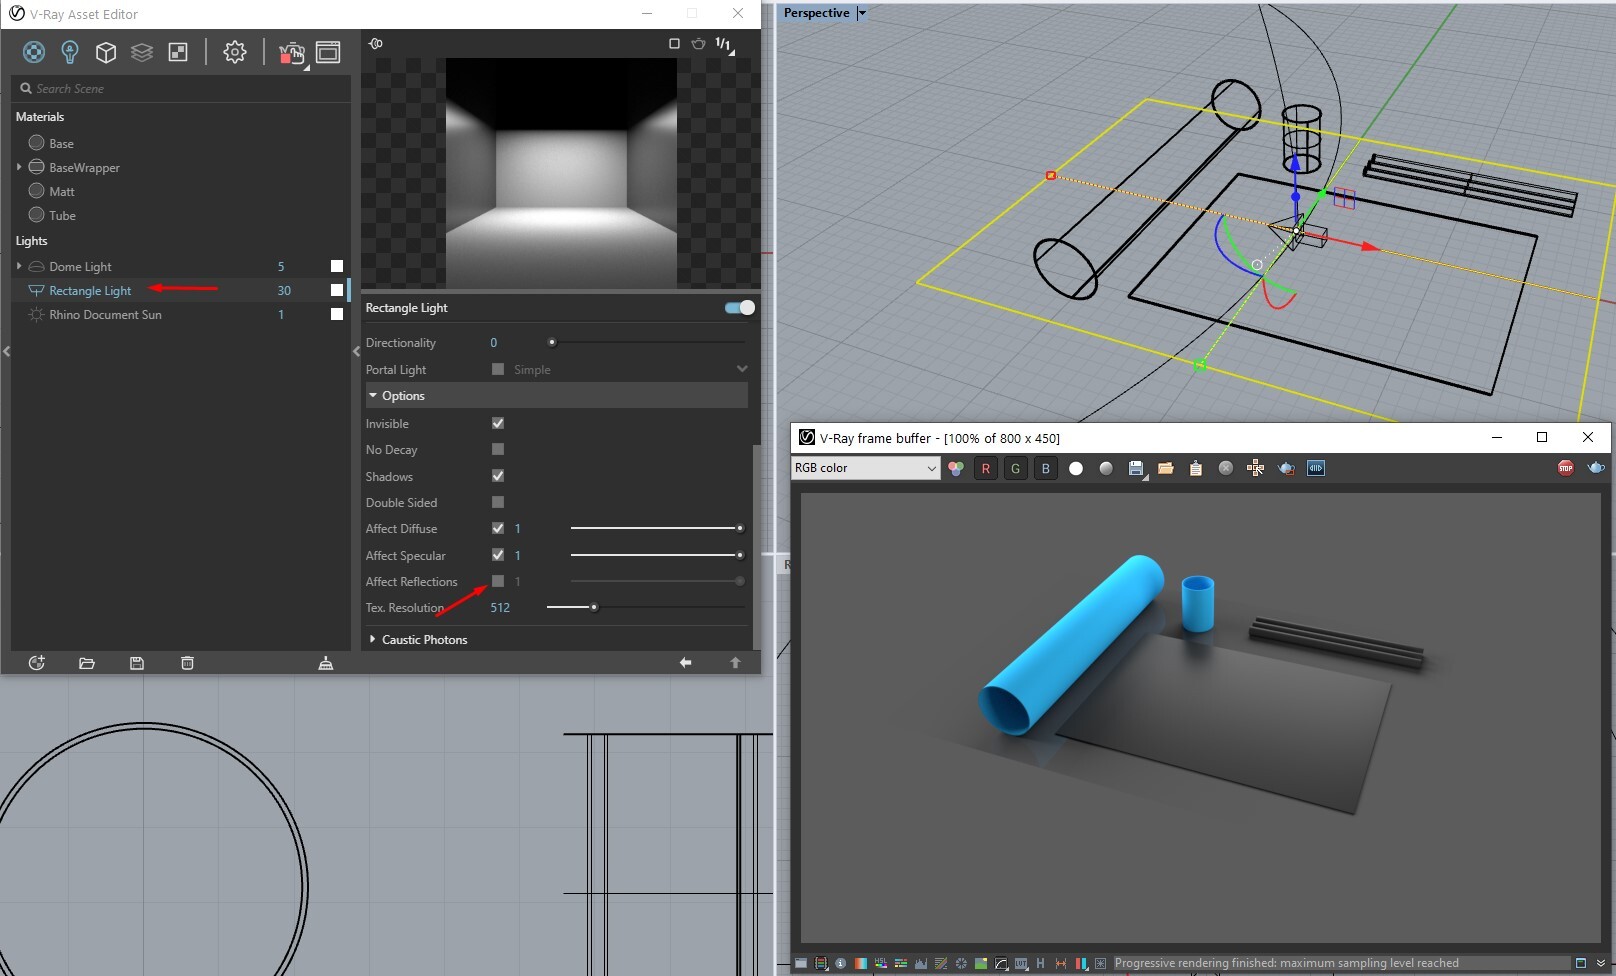
Task: Enable No Decay checkbox
Action: coord(498,449)
